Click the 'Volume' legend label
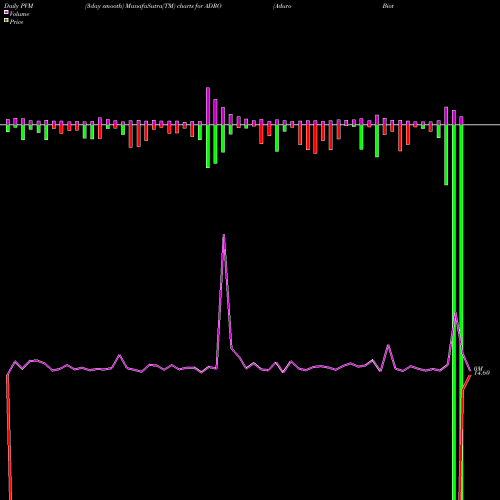 (19, 14)
